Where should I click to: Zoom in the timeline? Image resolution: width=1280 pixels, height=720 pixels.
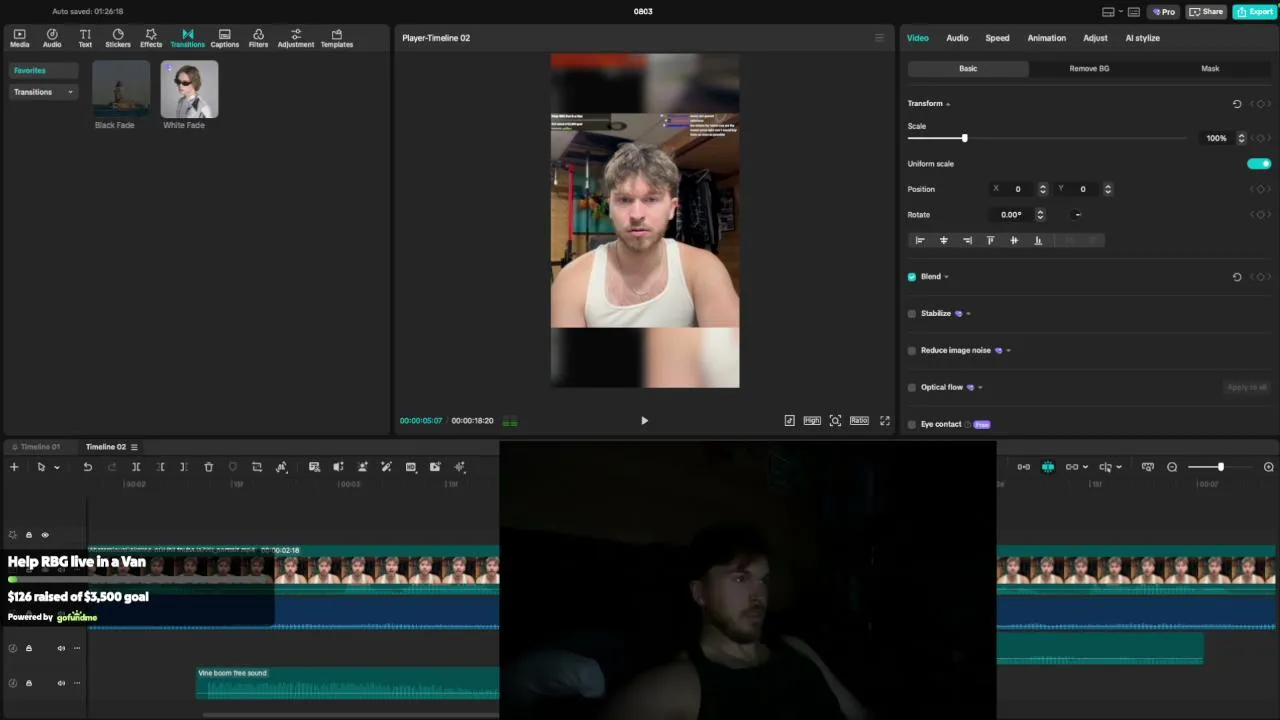(x=1269, y=467)
